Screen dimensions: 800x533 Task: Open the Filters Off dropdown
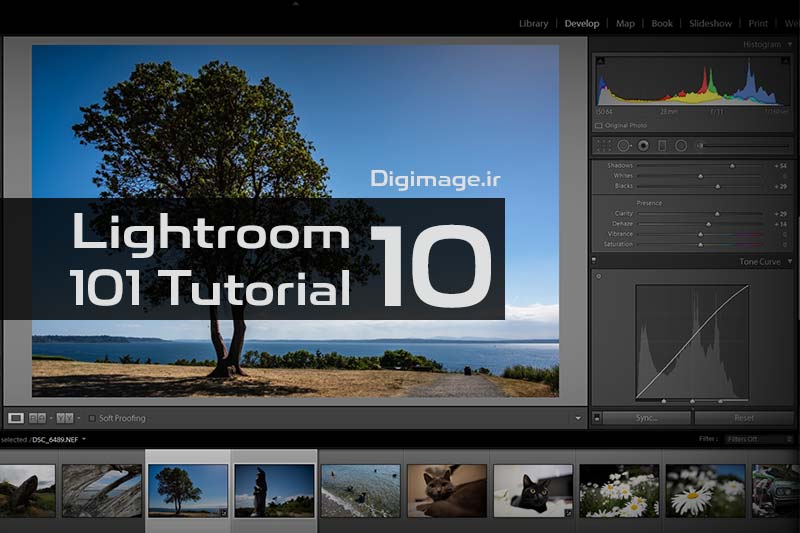click(759, 439)
